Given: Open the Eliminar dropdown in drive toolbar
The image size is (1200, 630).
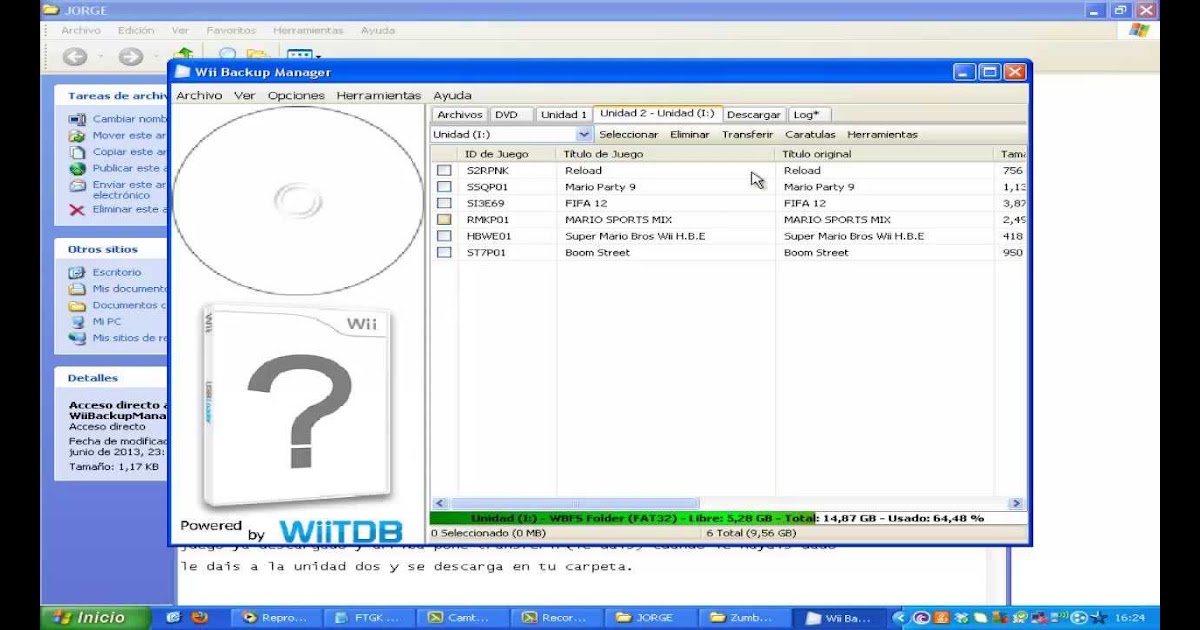Looking at the screenshot, I should click(x=690, y=134).
